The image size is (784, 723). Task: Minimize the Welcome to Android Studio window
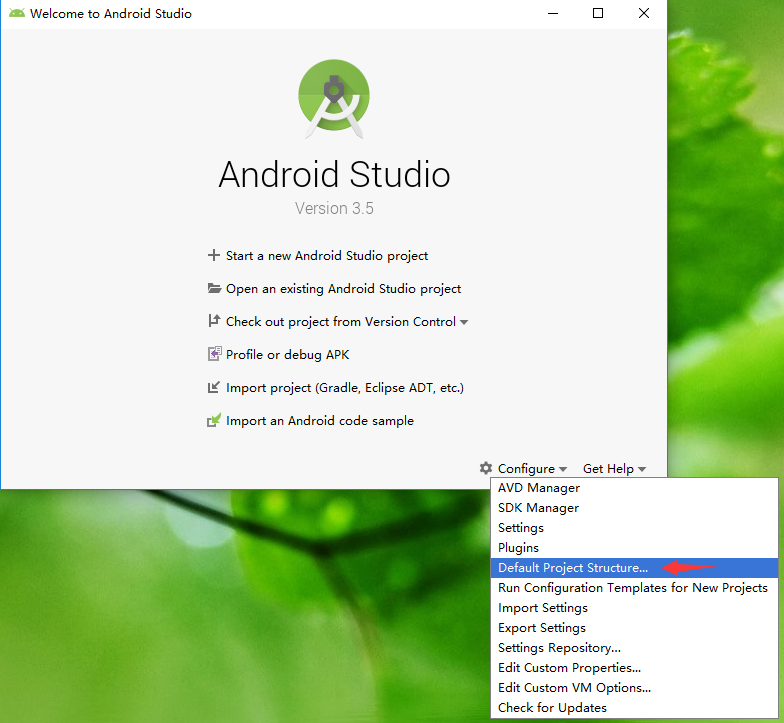[x=552, y=14]
